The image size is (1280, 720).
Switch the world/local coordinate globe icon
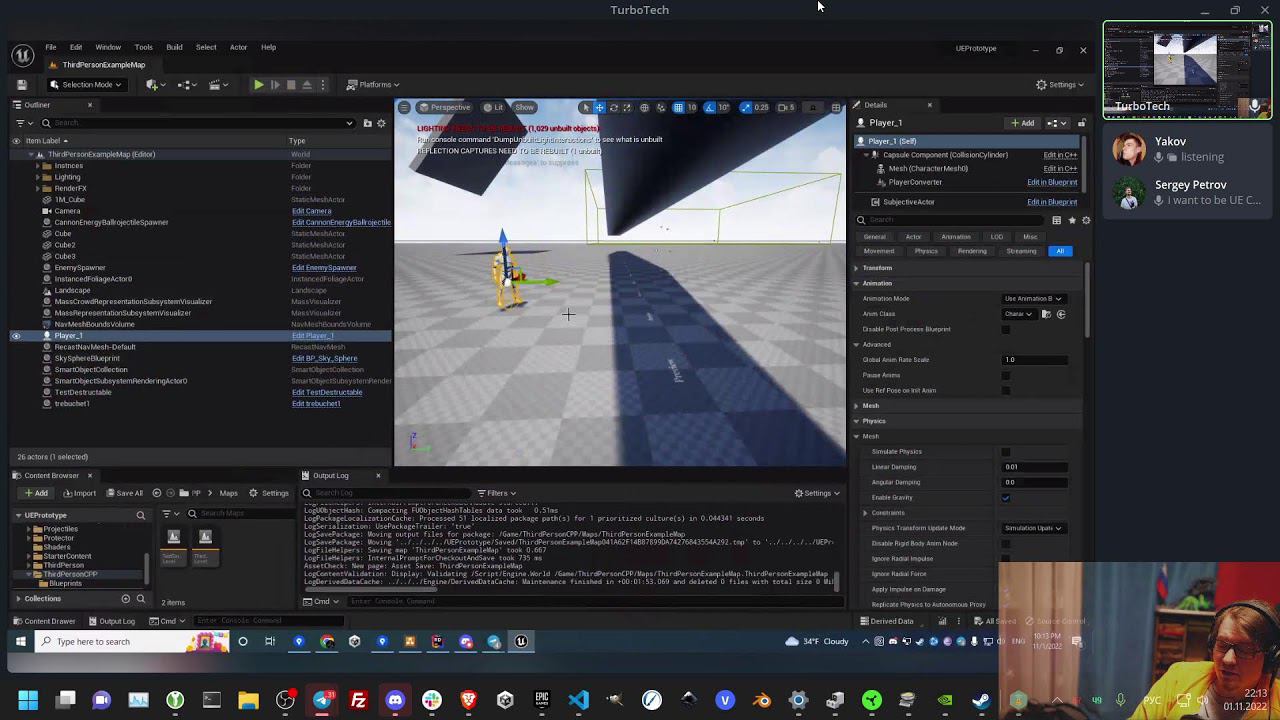[644, 107]
